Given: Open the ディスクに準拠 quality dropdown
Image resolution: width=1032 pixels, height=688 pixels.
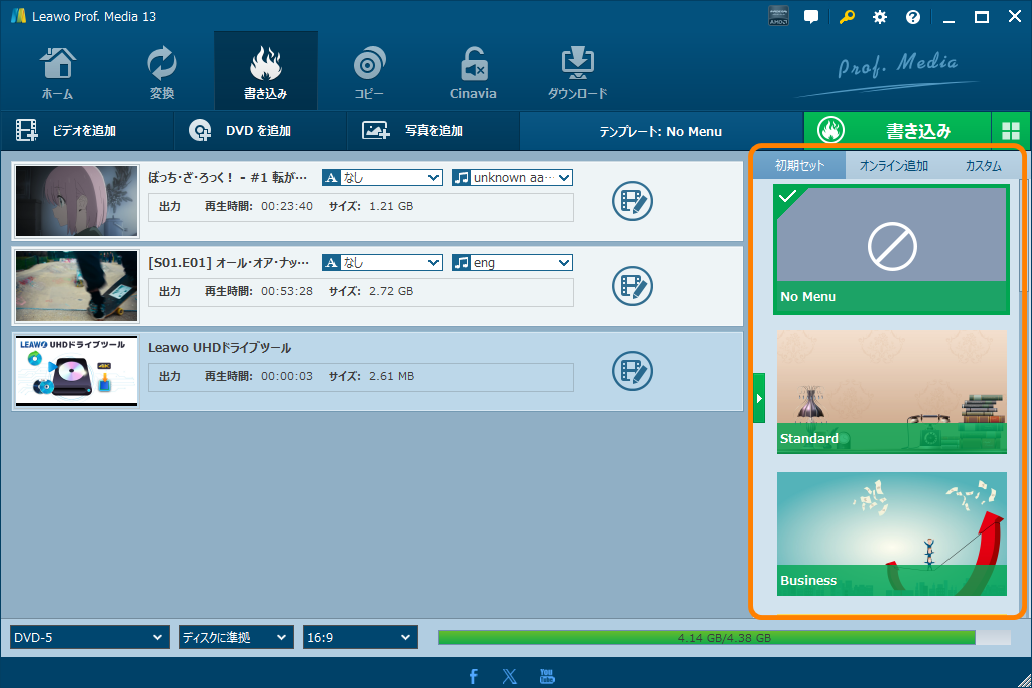Looking at the screenshot, I should point(236,637).
